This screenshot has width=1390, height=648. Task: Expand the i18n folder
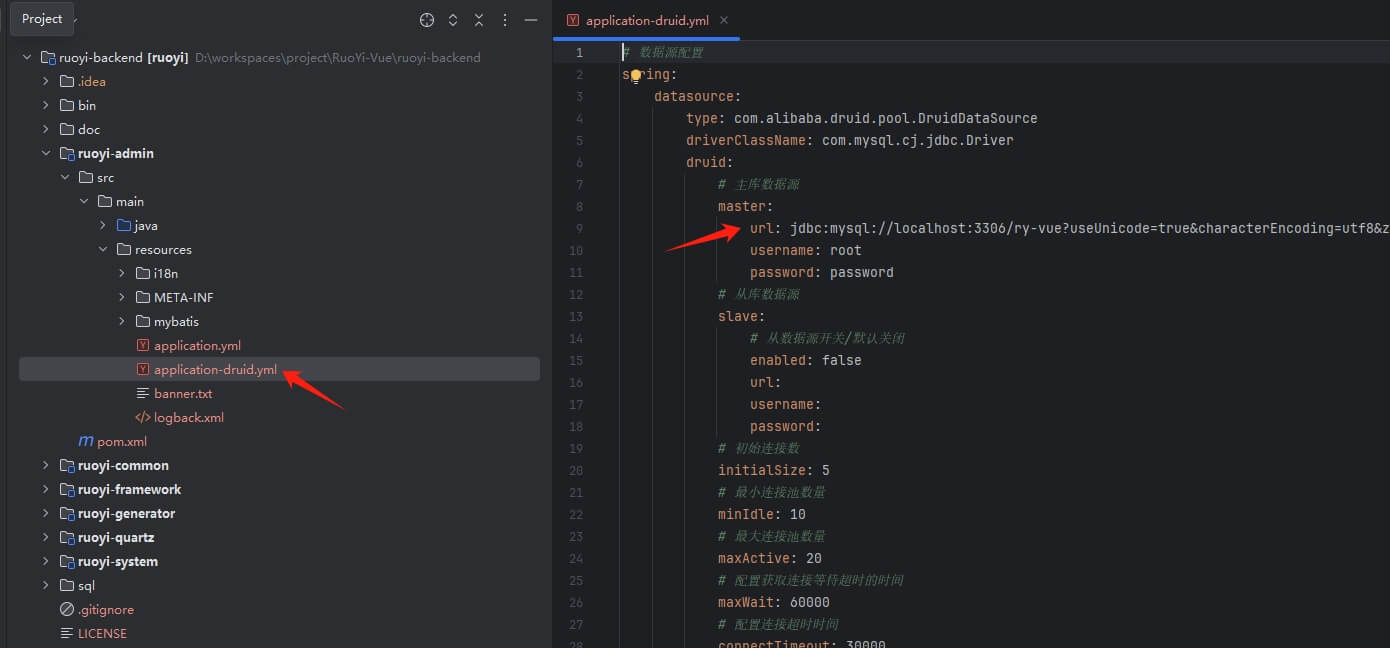(x=122, y=274)
